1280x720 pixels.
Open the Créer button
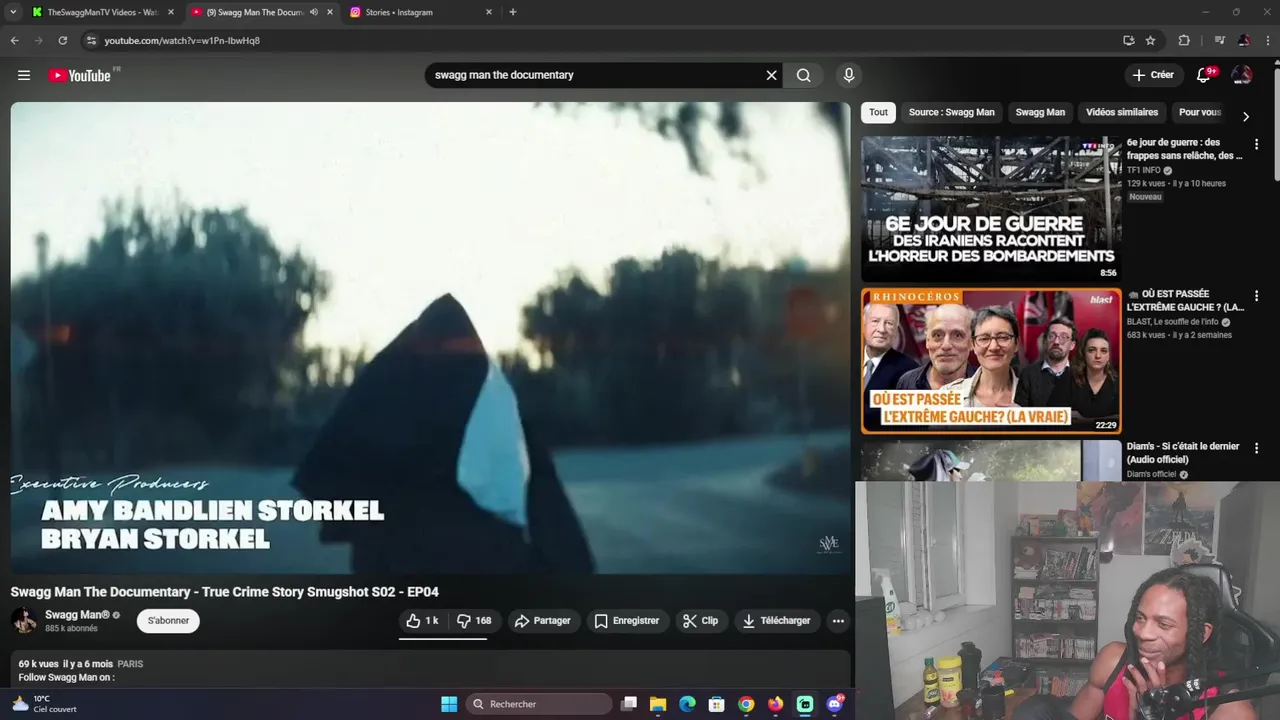click(x=1153, y=75)
